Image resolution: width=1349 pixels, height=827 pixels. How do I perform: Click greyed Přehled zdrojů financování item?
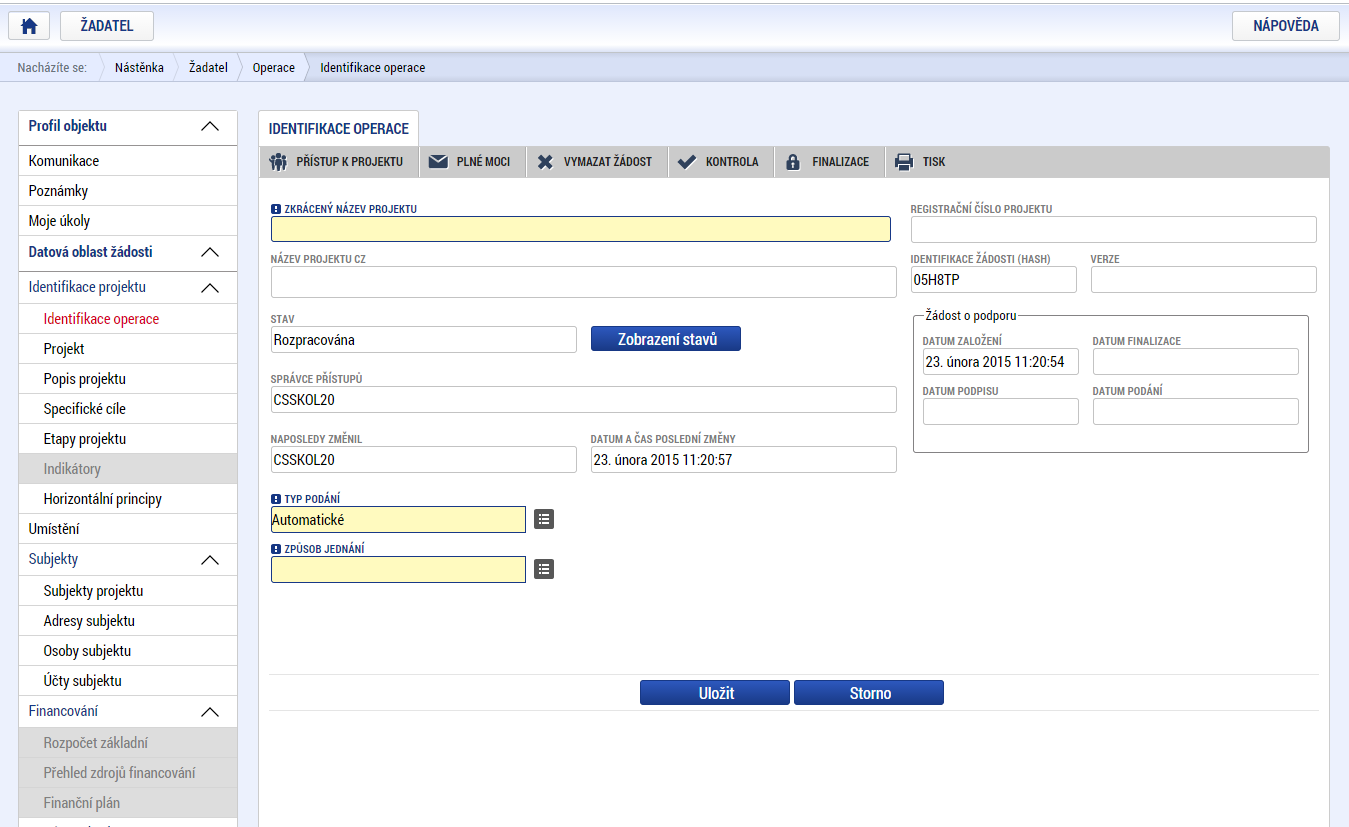(x=128, y=773)
